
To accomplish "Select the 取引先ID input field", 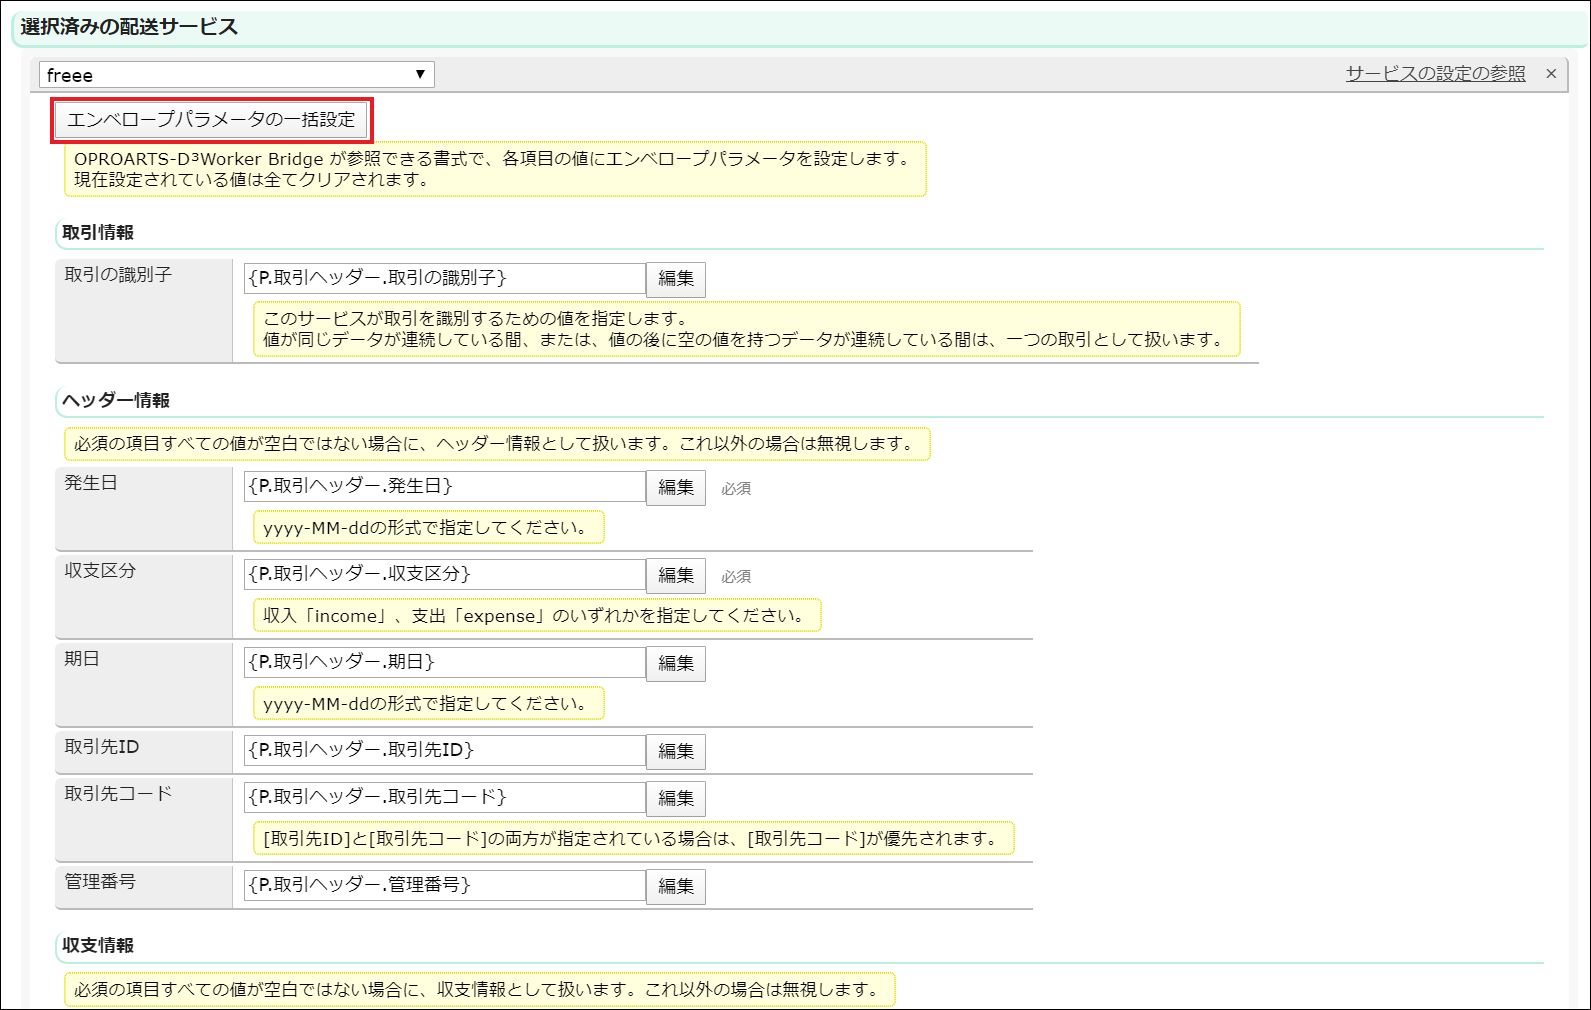I will 444,751.
